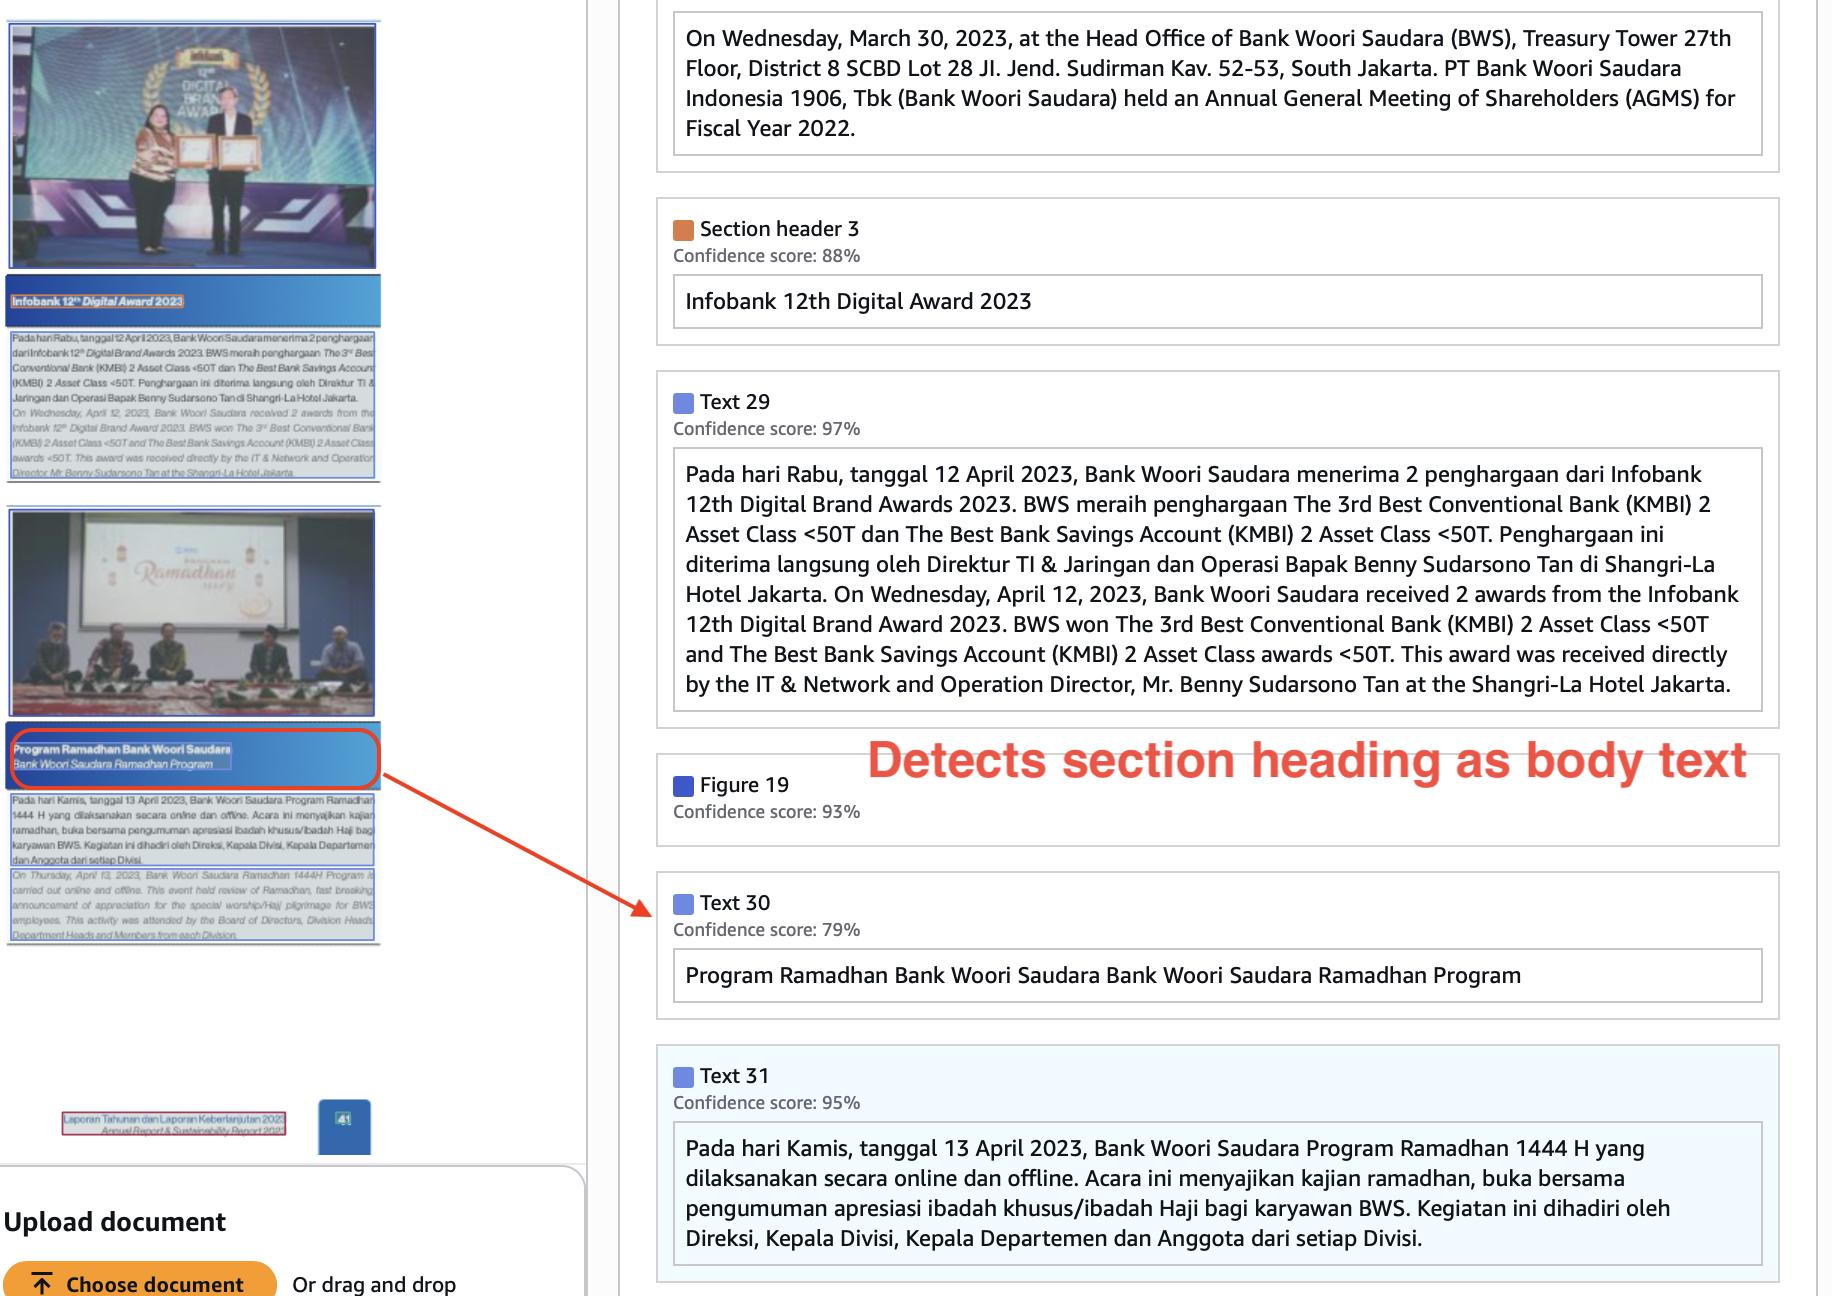Click the blue square beside Text 29
Screen dimensions: 1832x1296
point(683,403)
